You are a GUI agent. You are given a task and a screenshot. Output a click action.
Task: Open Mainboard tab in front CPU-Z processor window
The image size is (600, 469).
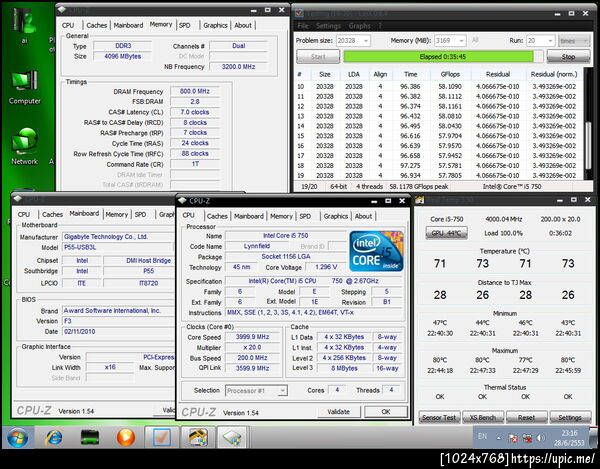click(x=249, y=216)
